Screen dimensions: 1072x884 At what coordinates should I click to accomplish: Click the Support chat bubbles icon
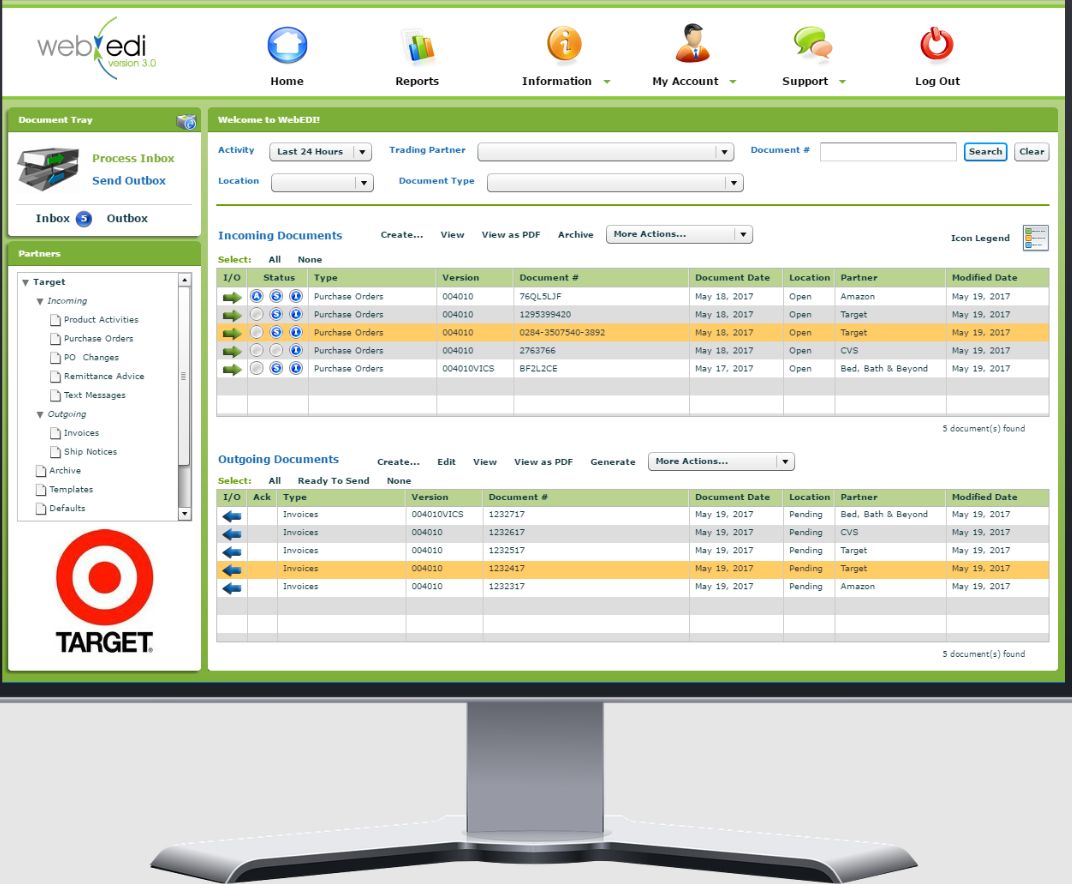coord(813,44)
